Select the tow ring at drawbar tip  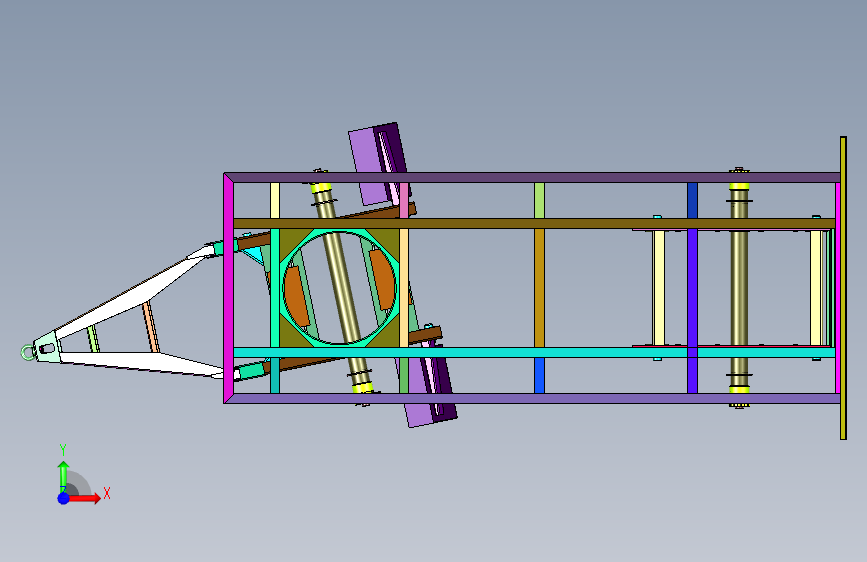pos(27,352)
